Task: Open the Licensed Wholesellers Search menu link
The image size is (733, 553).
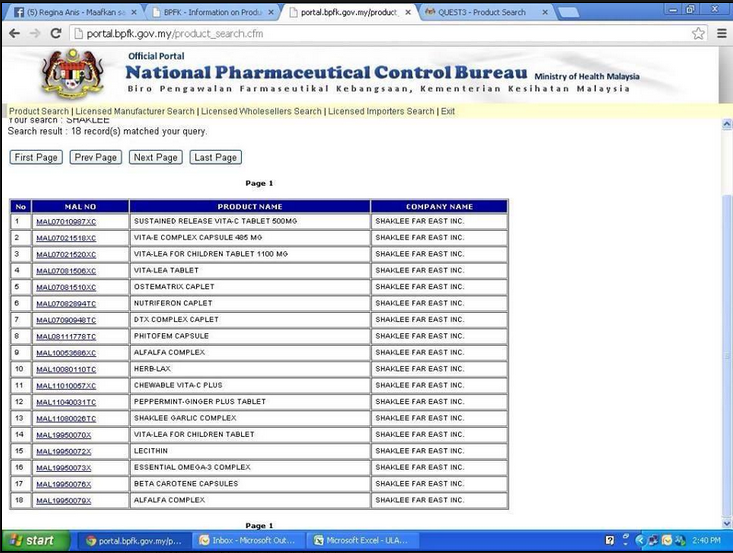Action: (261, 111)
